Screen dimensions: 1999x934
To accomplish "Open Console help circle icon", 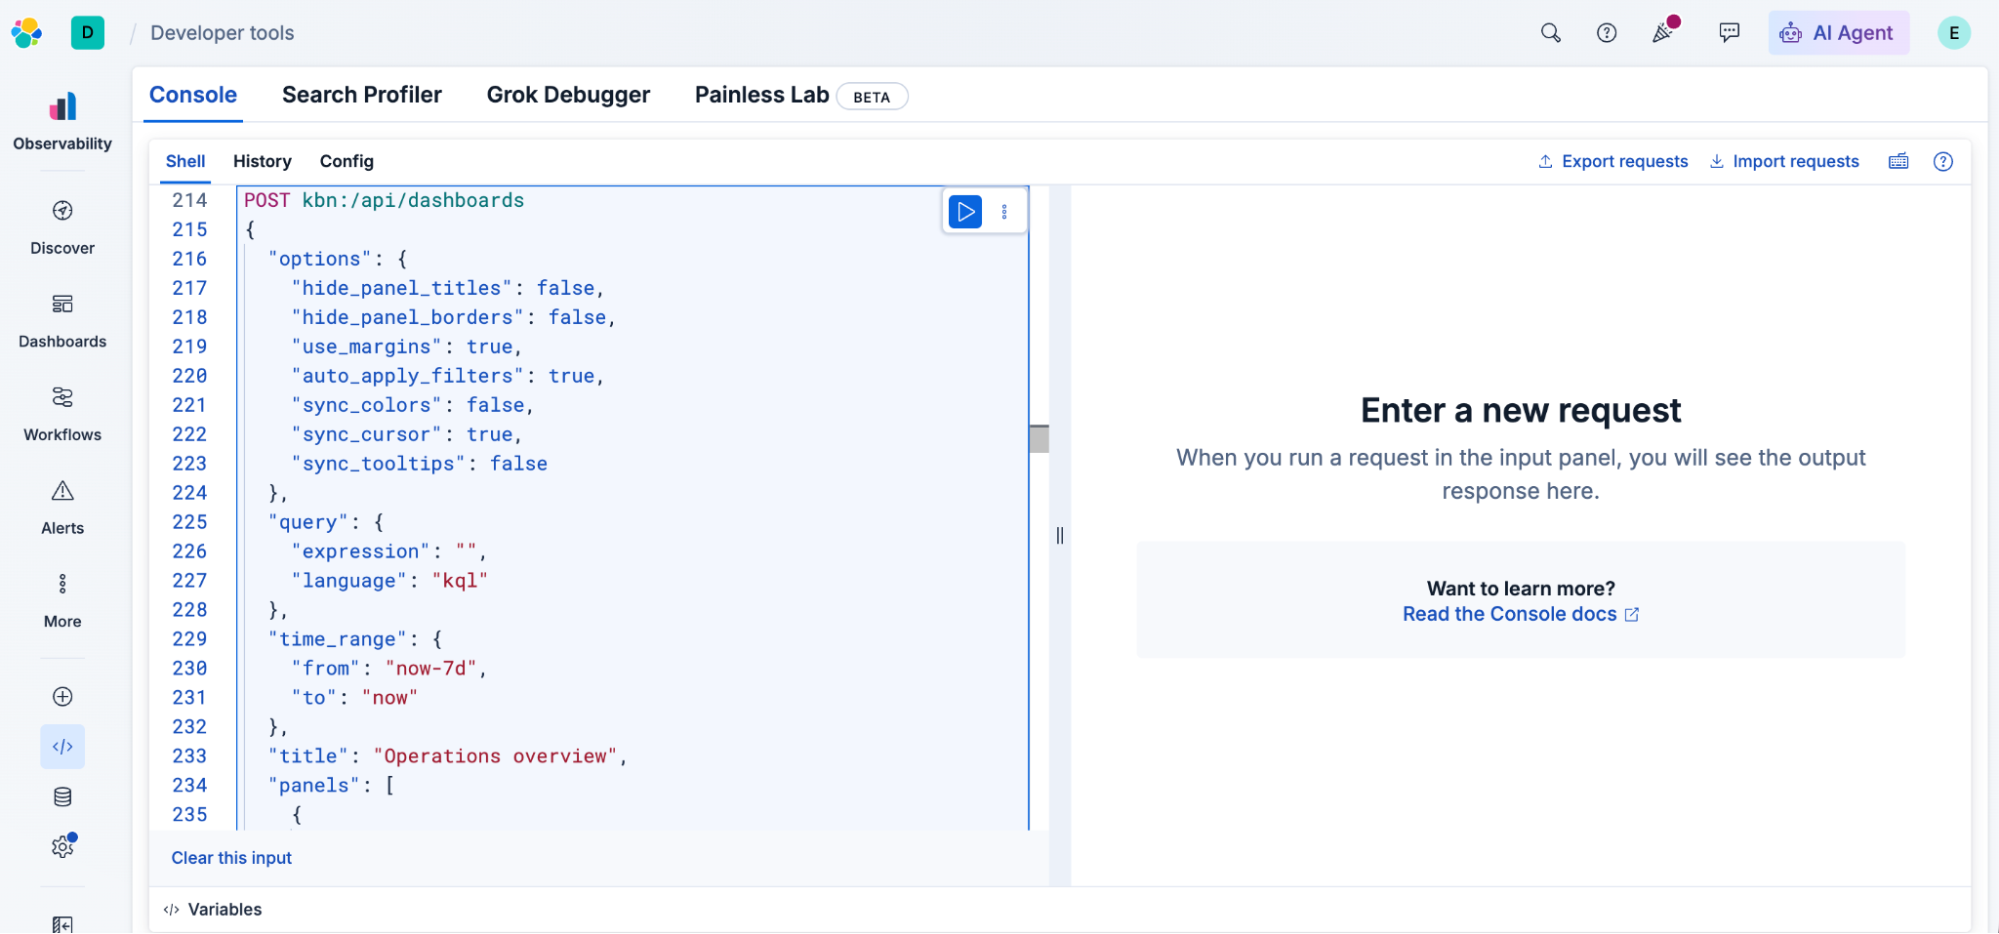I will point(1942,161).
